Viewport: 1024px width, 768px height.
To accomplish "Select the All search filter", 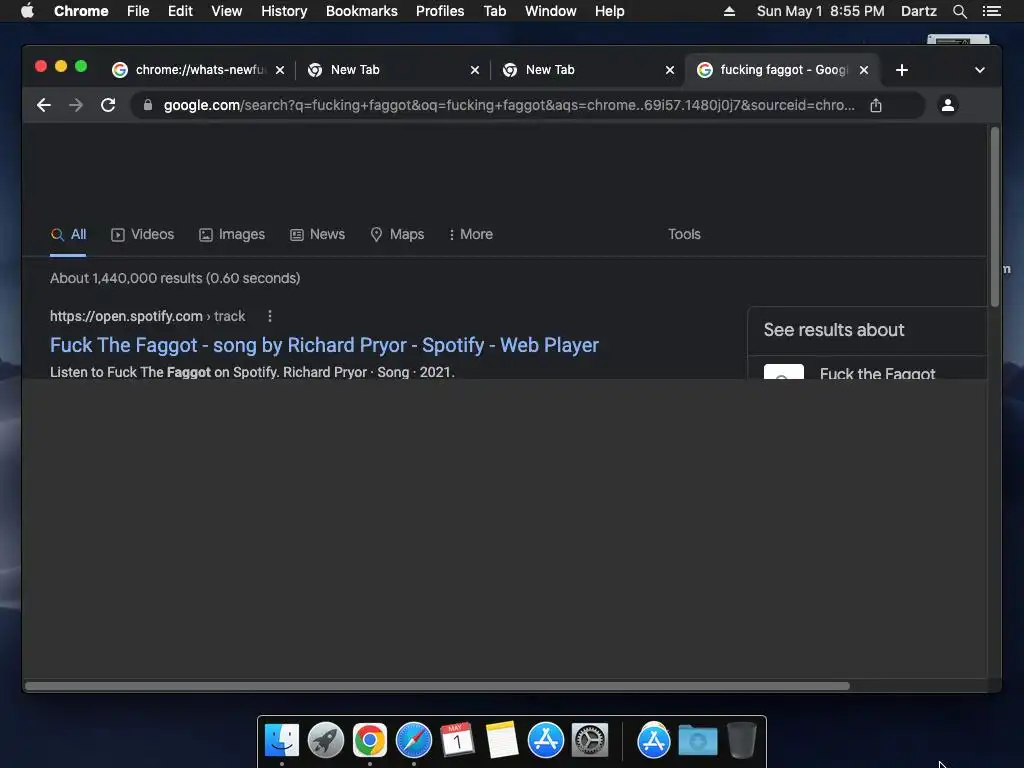I will tap(69, 234).
